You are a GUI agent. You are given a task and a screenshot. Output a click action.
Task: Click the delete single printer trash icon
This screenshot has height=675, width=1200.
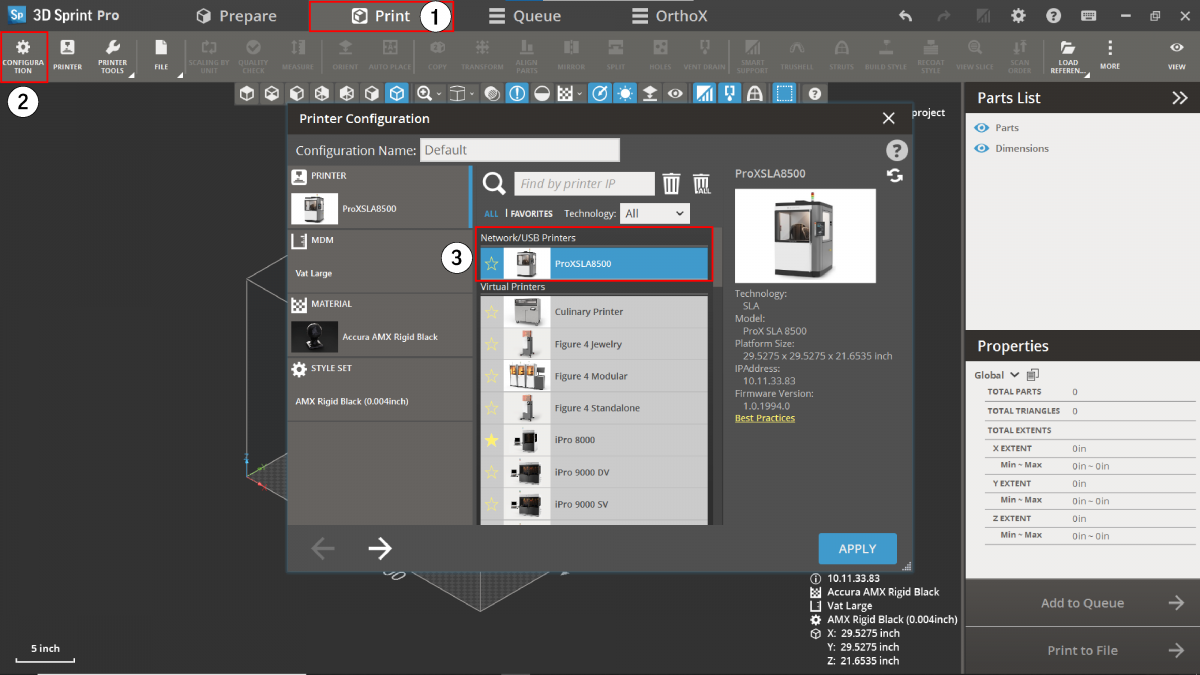[x=671, y=184]
